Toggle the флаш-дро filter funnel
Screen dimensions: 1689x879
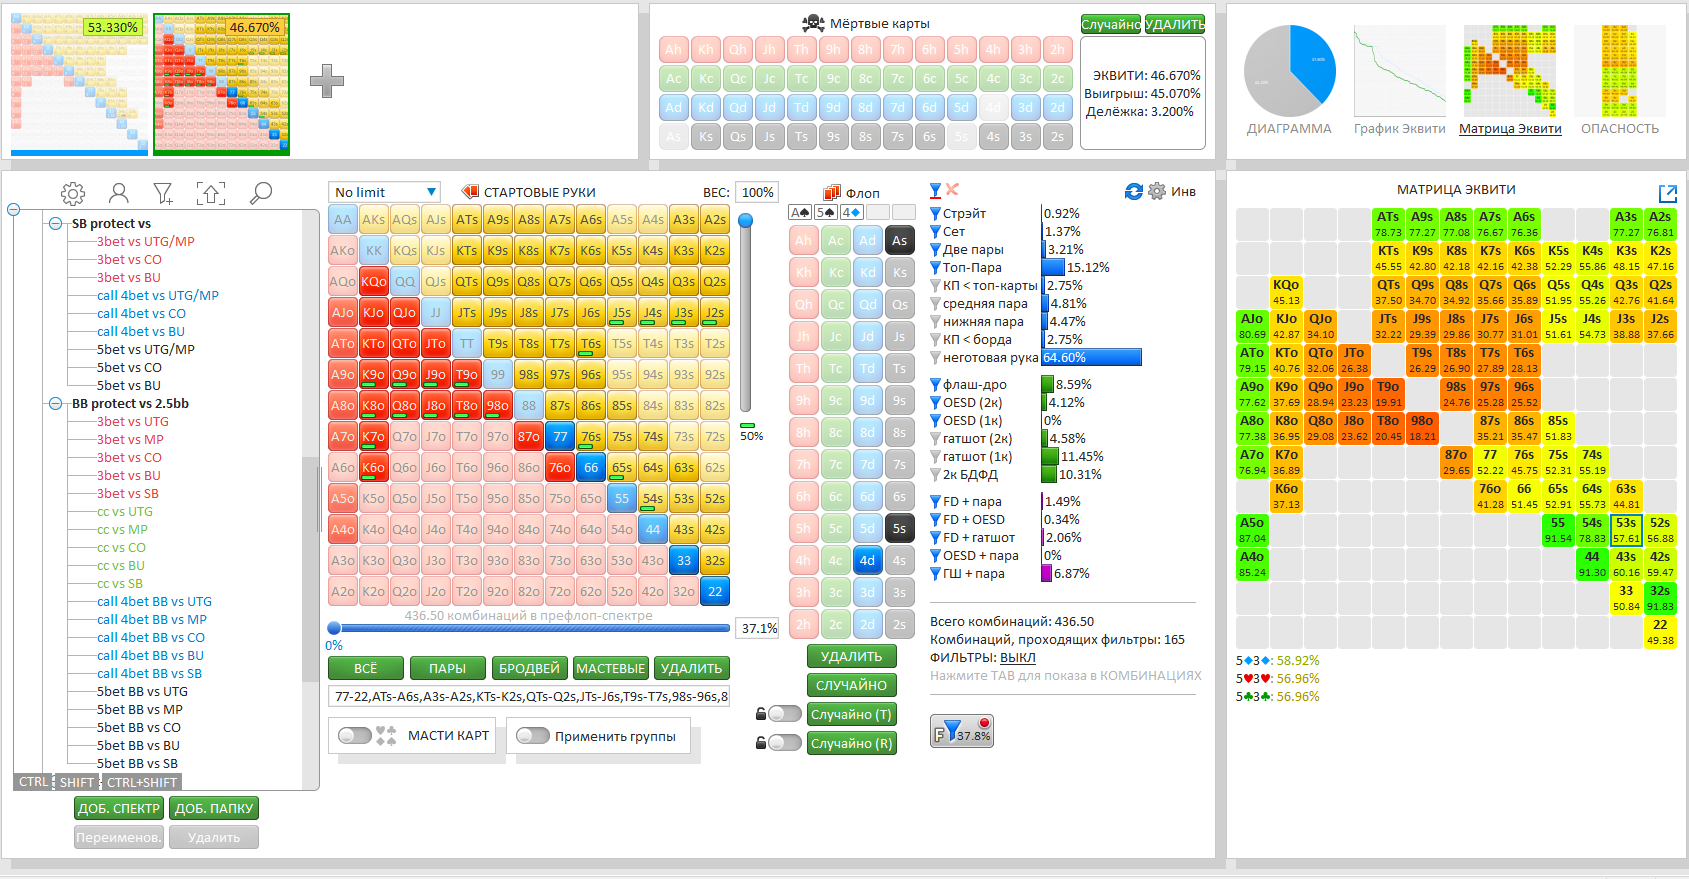935,385
